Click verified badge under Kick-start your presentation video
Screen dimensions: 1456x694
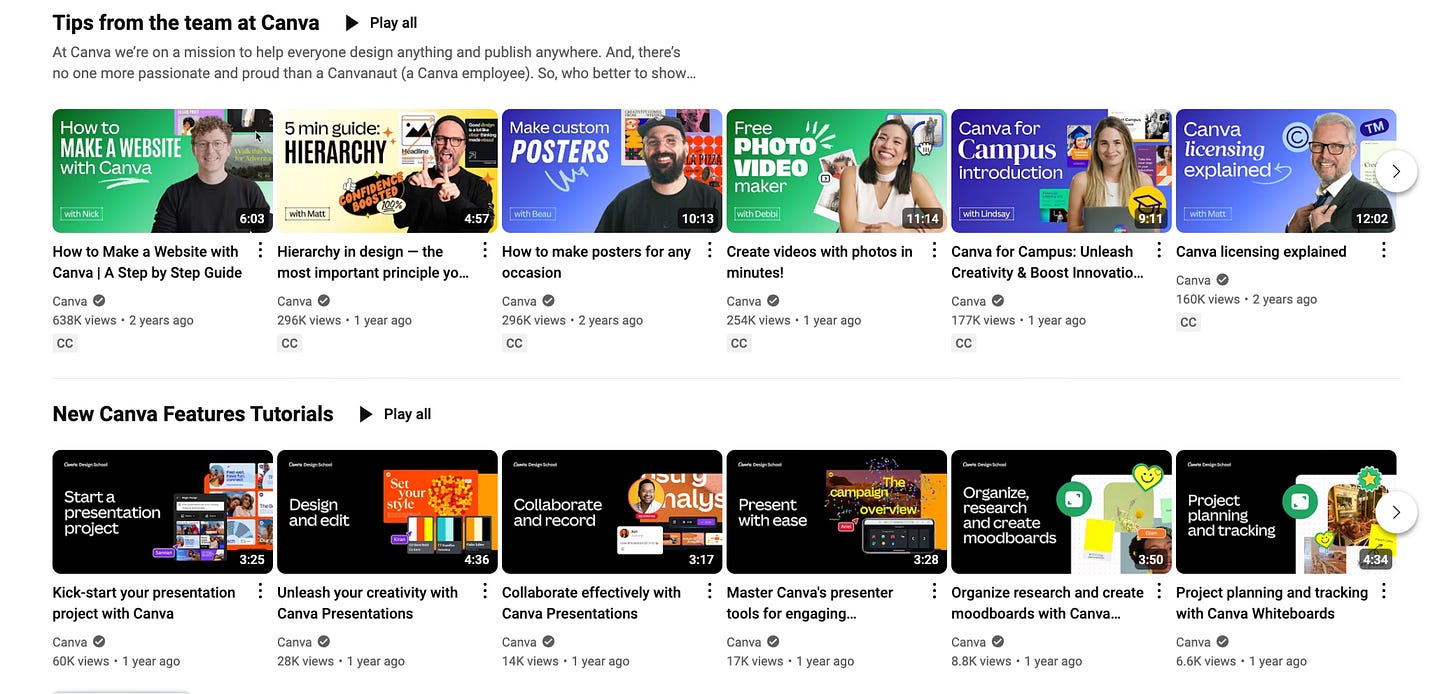pos(99,642)
